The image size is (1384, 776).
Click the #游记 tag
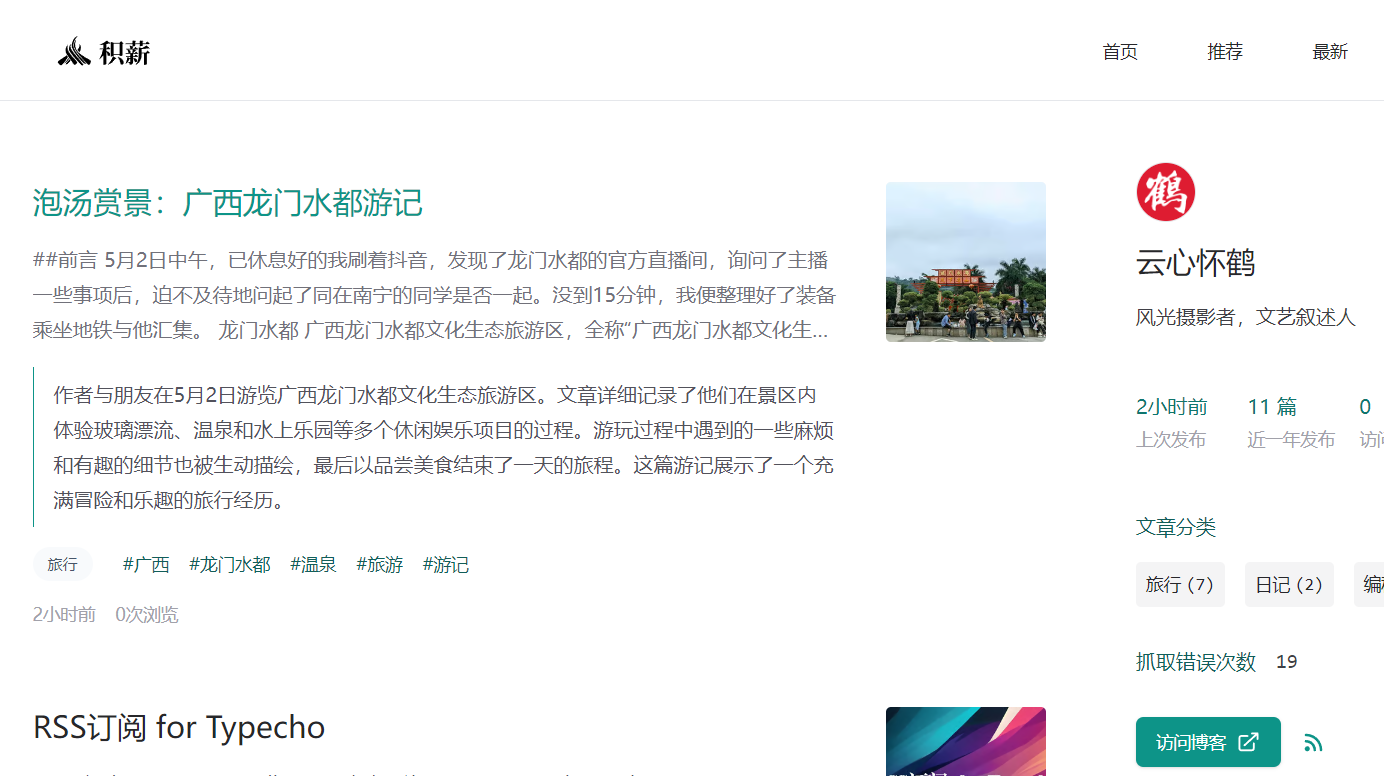pos(446,564)
